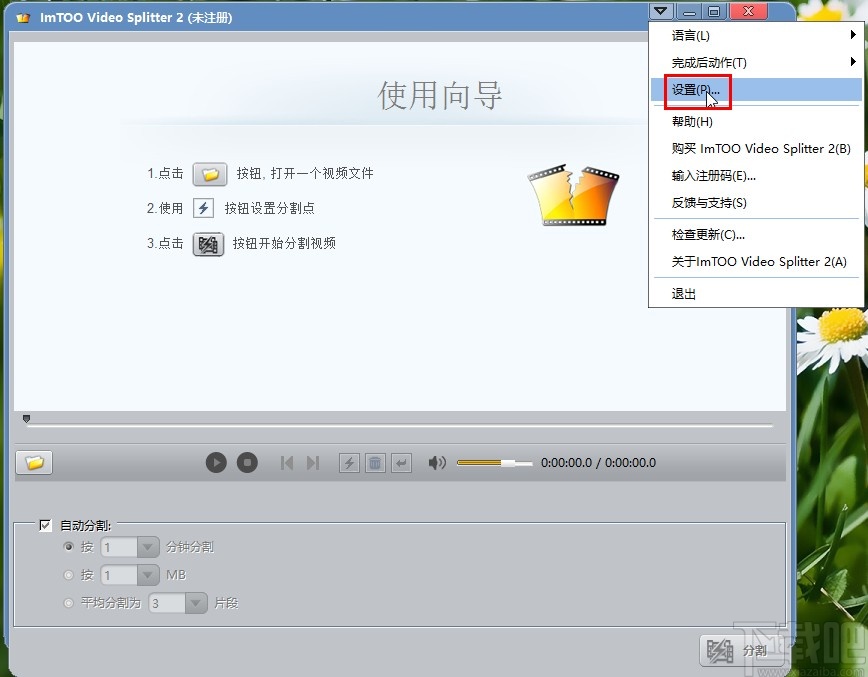Jump to next split point
Image resolution: width=868 pixels, height=677 pixels.
pyautogui.click(x=313, y=462)
